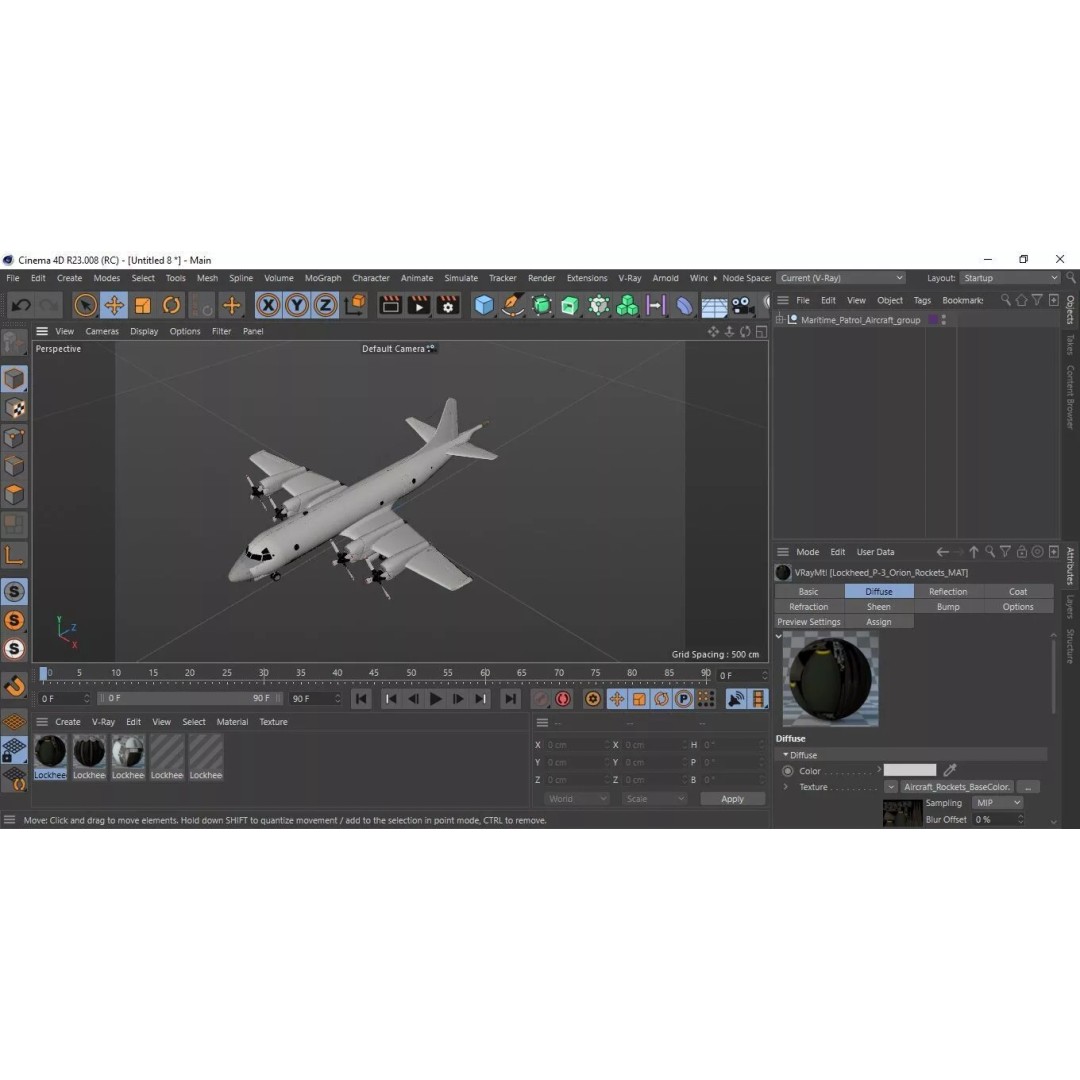The image size is (1080, 1080).
Task: Click the Apply coordinates button
Action: coord(732,799)
